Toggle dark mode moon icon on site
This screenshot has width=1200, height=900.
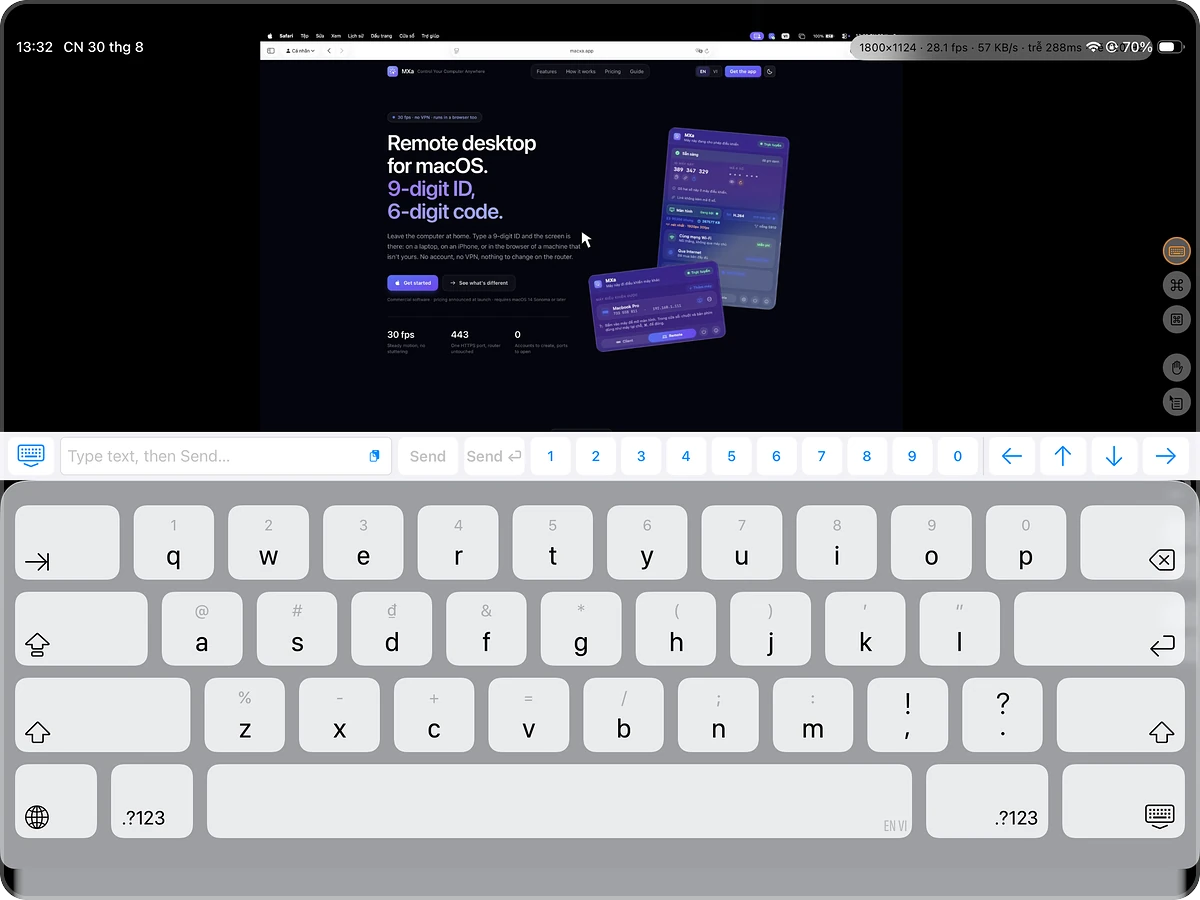(x=770, y=72)
